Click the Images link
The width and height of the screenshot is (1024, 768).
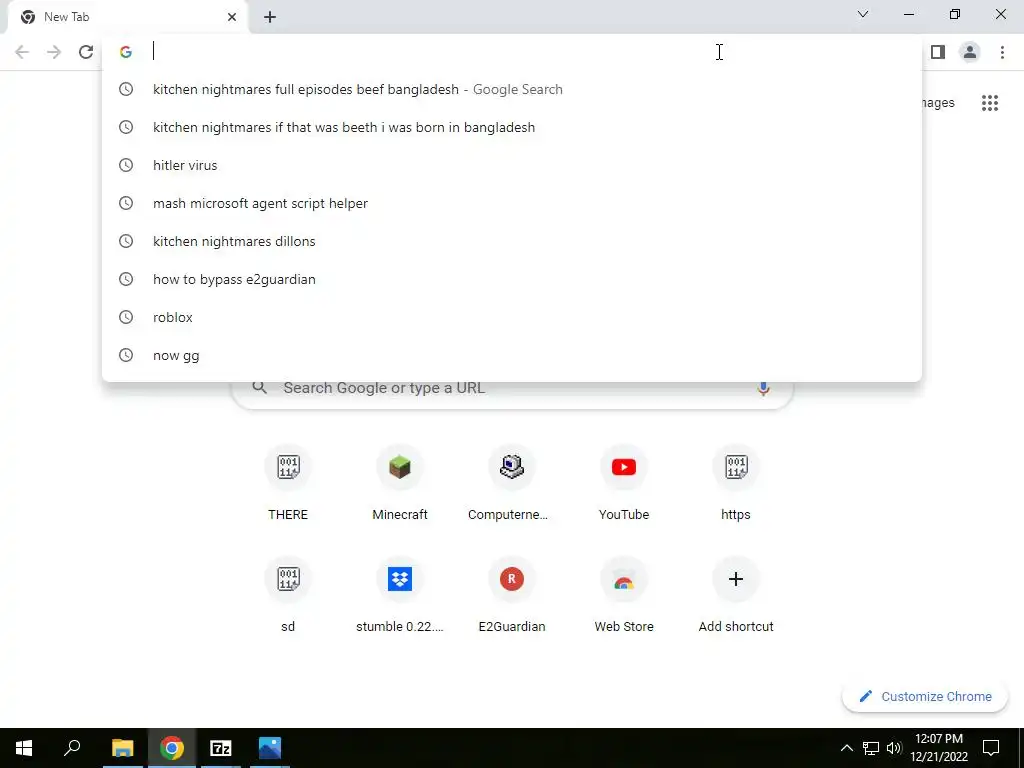tap(938, 103)
